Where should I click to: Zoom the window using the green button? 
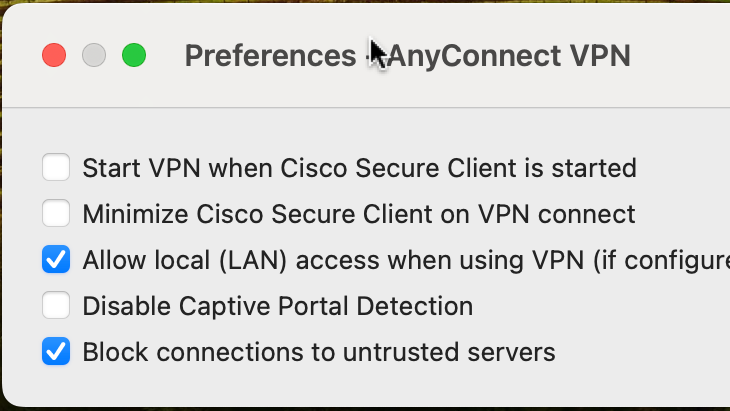tap(133, 55)
